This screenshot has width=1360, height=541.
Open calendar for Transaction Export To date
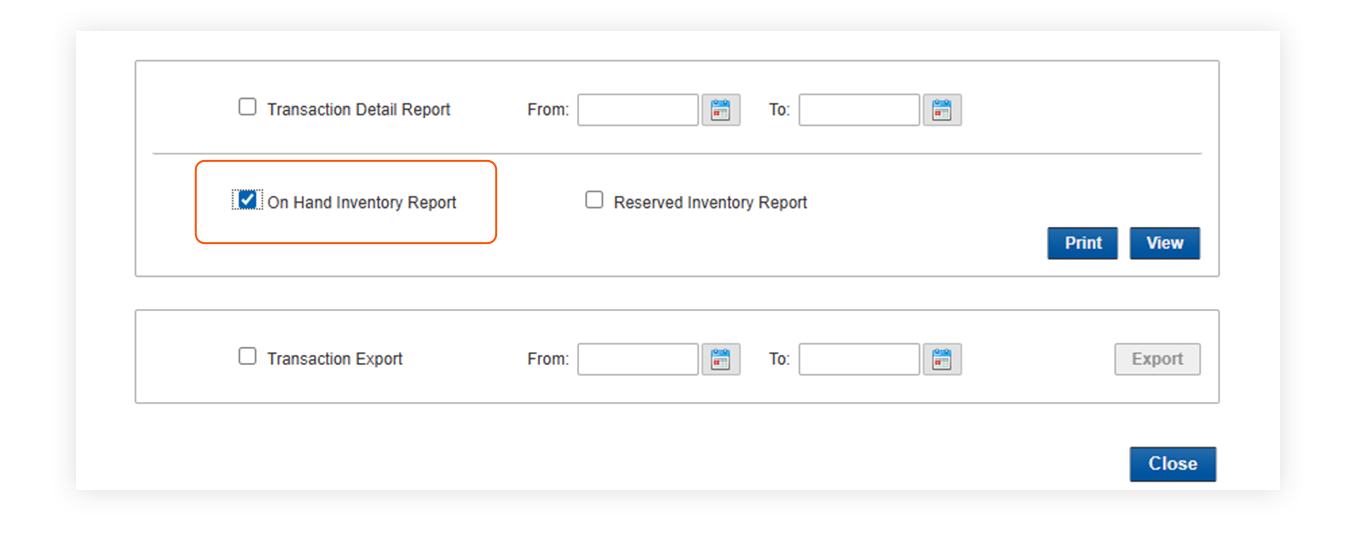point(942,359)
